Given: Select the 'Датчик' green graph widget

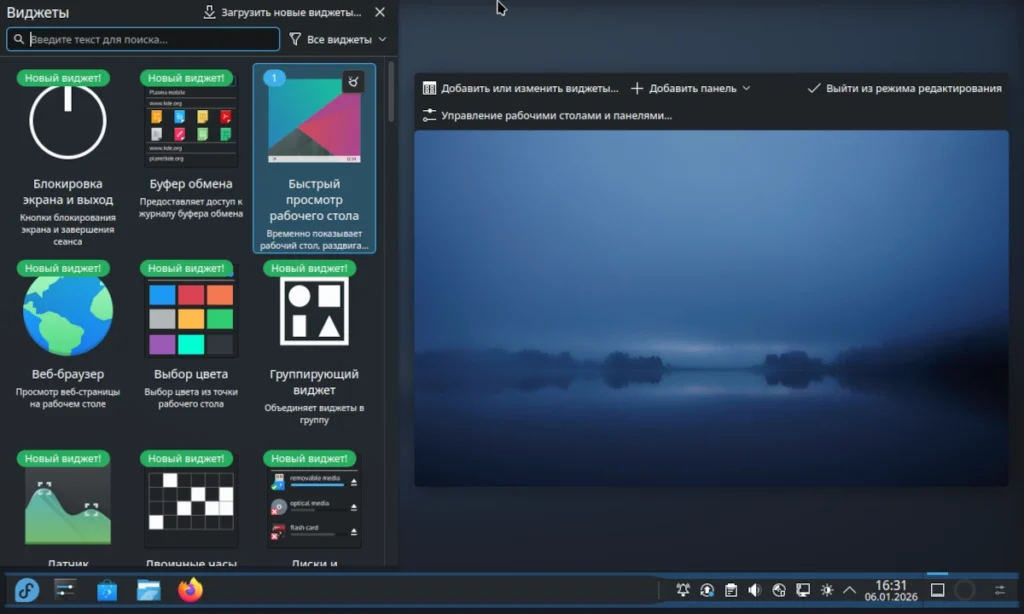Looking at the screenshot, I should coord(68,506).
